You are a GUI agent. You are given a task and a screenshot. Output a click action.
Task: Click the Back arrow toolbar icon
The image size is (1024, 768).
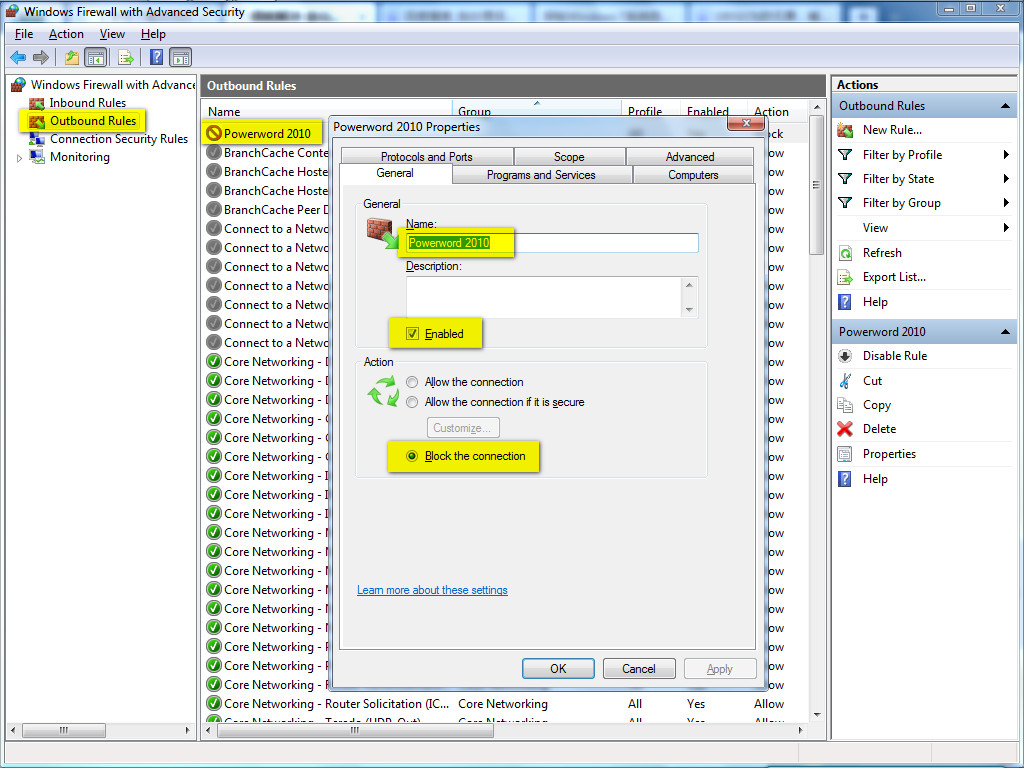point(18,57)
